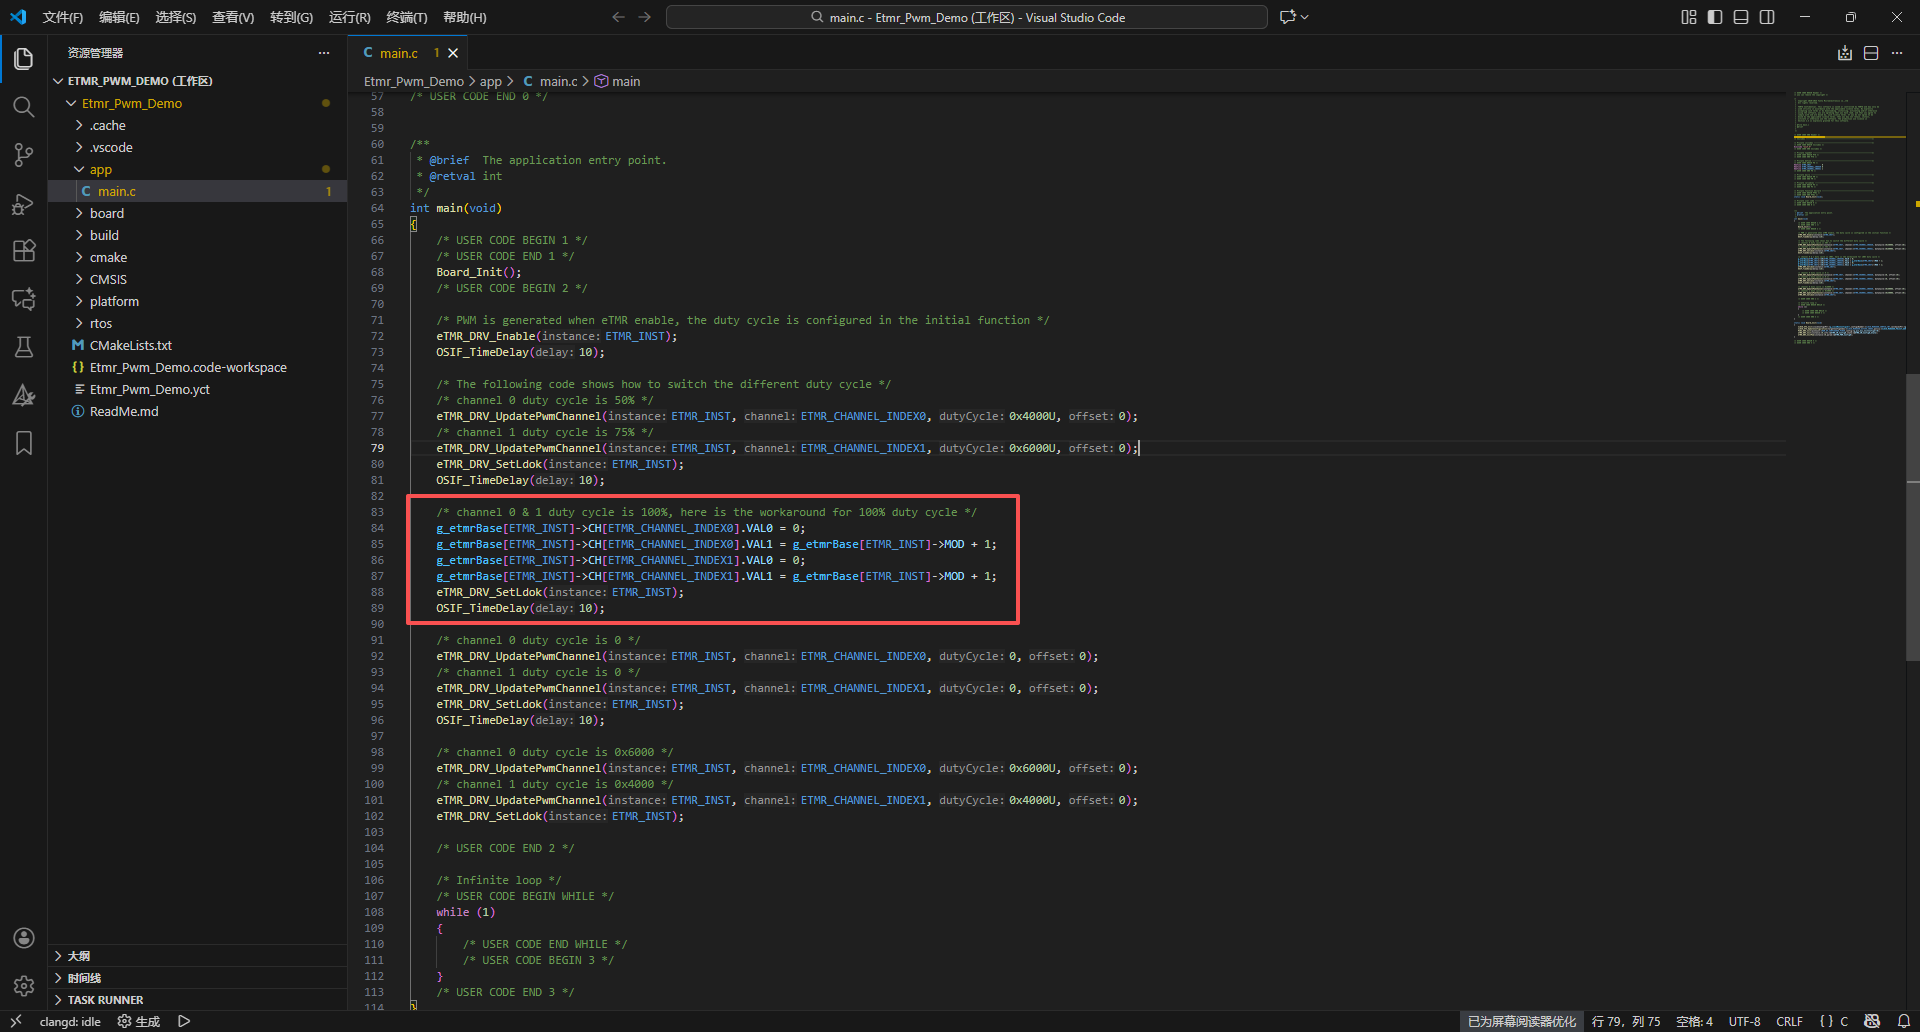This screenshot has height=1032, width=1920.
Task: Open the Bookmarks view in activity bar
Action: pyautogui.click(x=23, y=443)
